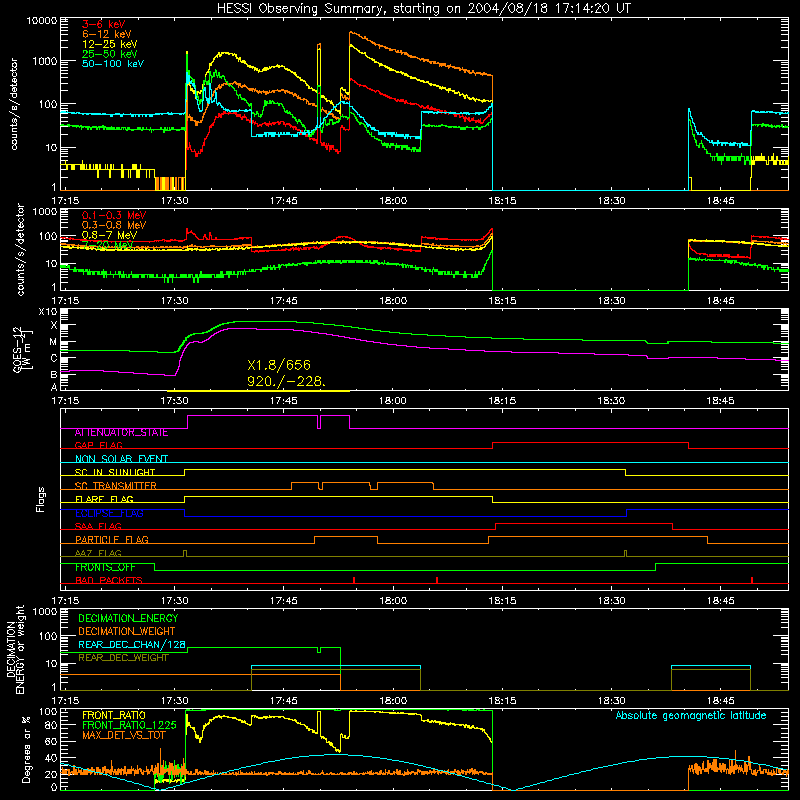
Task: Select the red 3-6 keV legend label
Action: [104, 24]
